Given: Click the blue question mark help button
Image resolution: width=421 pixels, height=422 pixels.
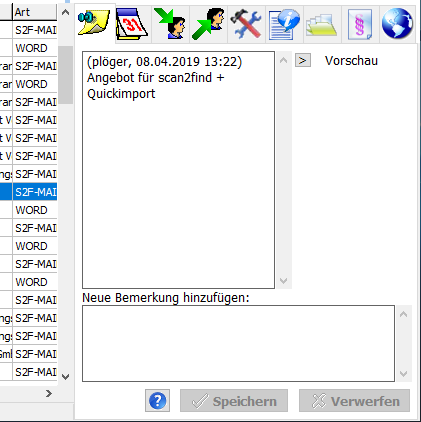Looking at the screenshot, I should (157, 400).
